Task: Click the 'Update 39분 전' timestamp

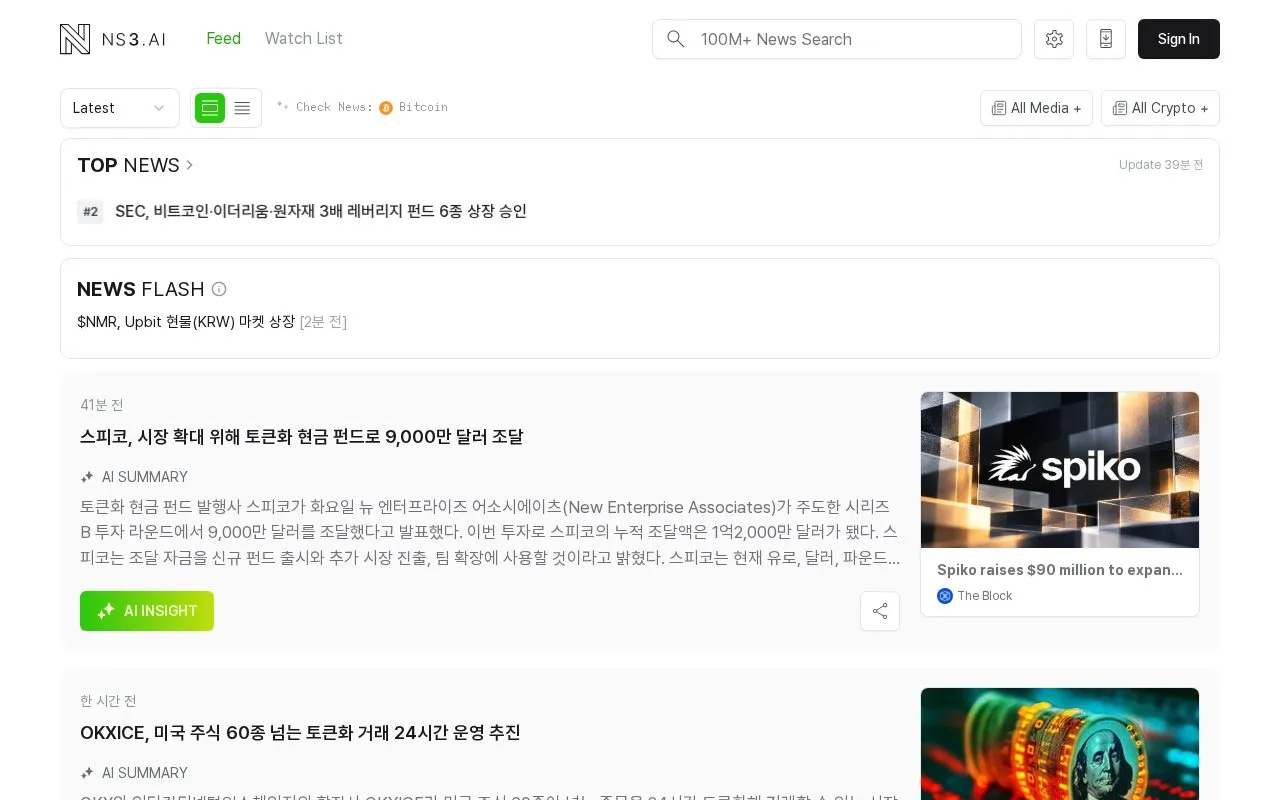Action: click(x=1161, y=165)
